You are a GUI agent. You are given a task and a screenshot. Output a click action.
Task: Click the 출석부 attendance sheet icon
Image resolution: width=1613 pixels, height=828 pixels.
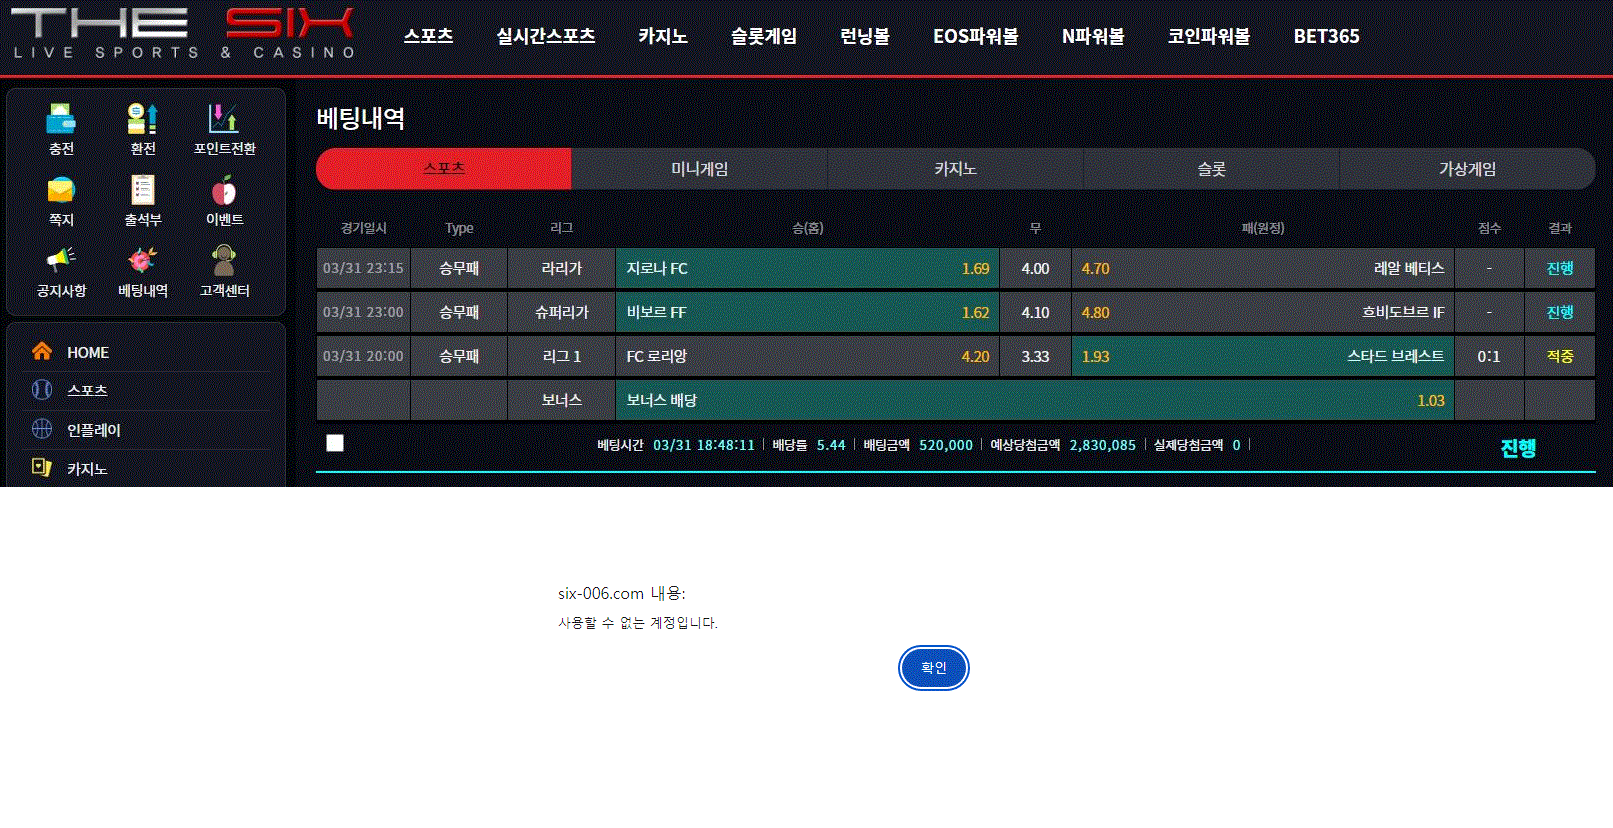point(143,191)
